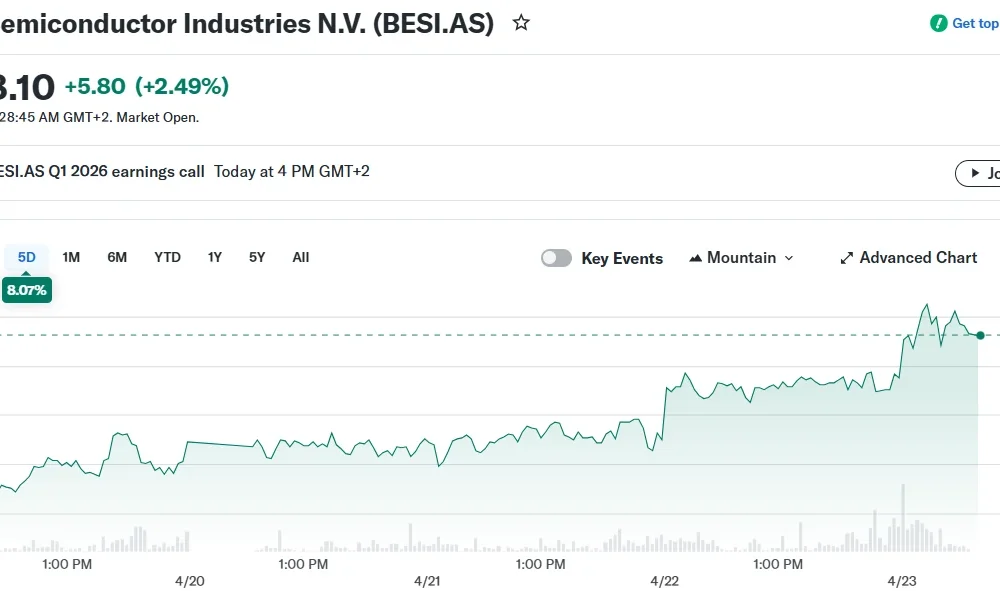Click the mountain icon next to chart type
The image size is (1000, 591).
pyautogui.click(x=697, y=257)
